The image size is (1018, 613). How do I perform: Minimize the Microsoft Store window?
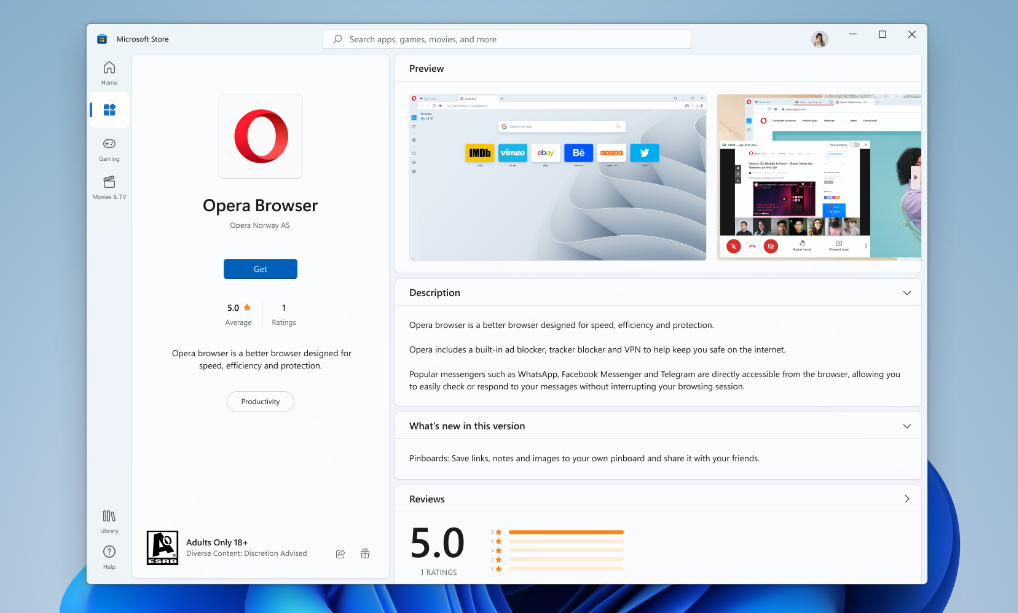[853, 34]
